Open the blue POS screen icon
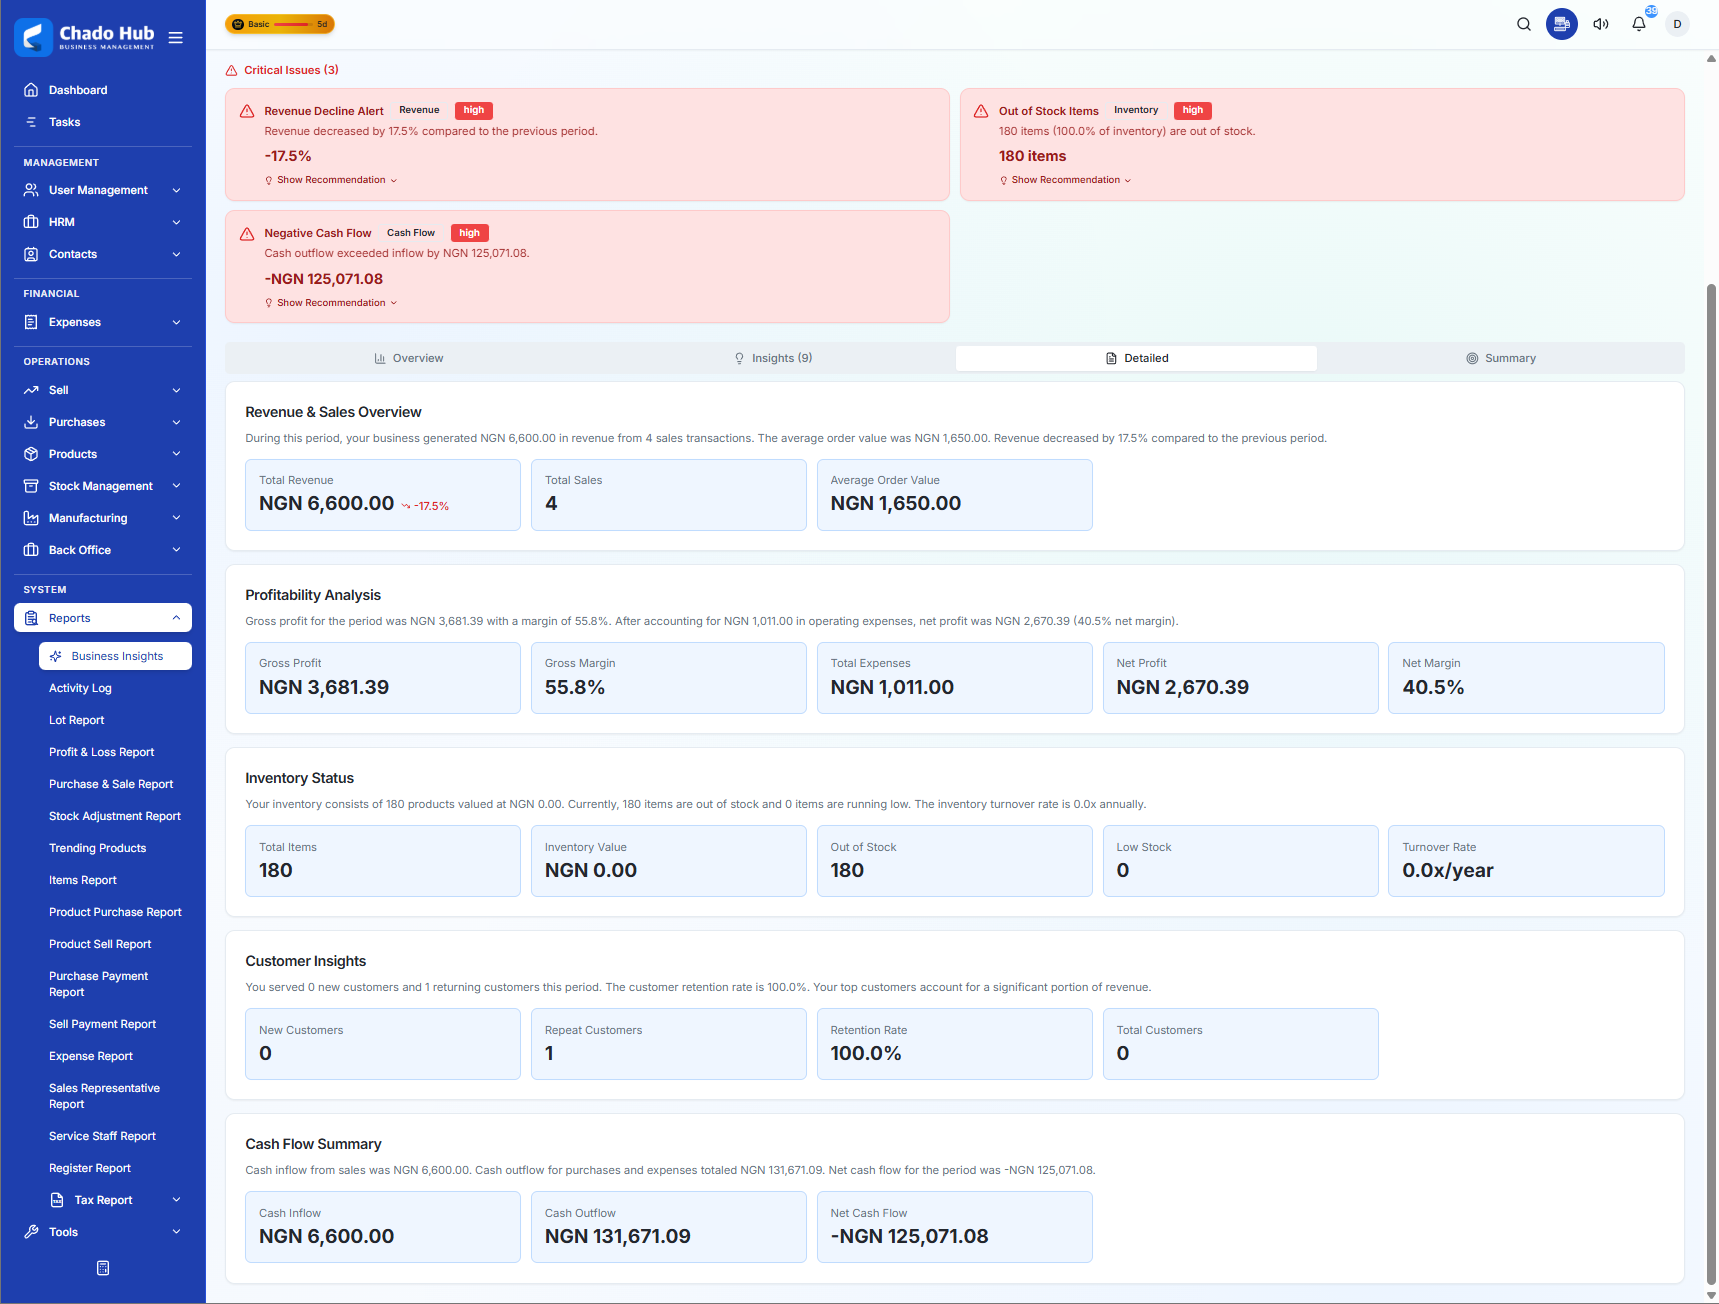The width and height of the screenshot is (1719, 1304). pos(1561,24)
